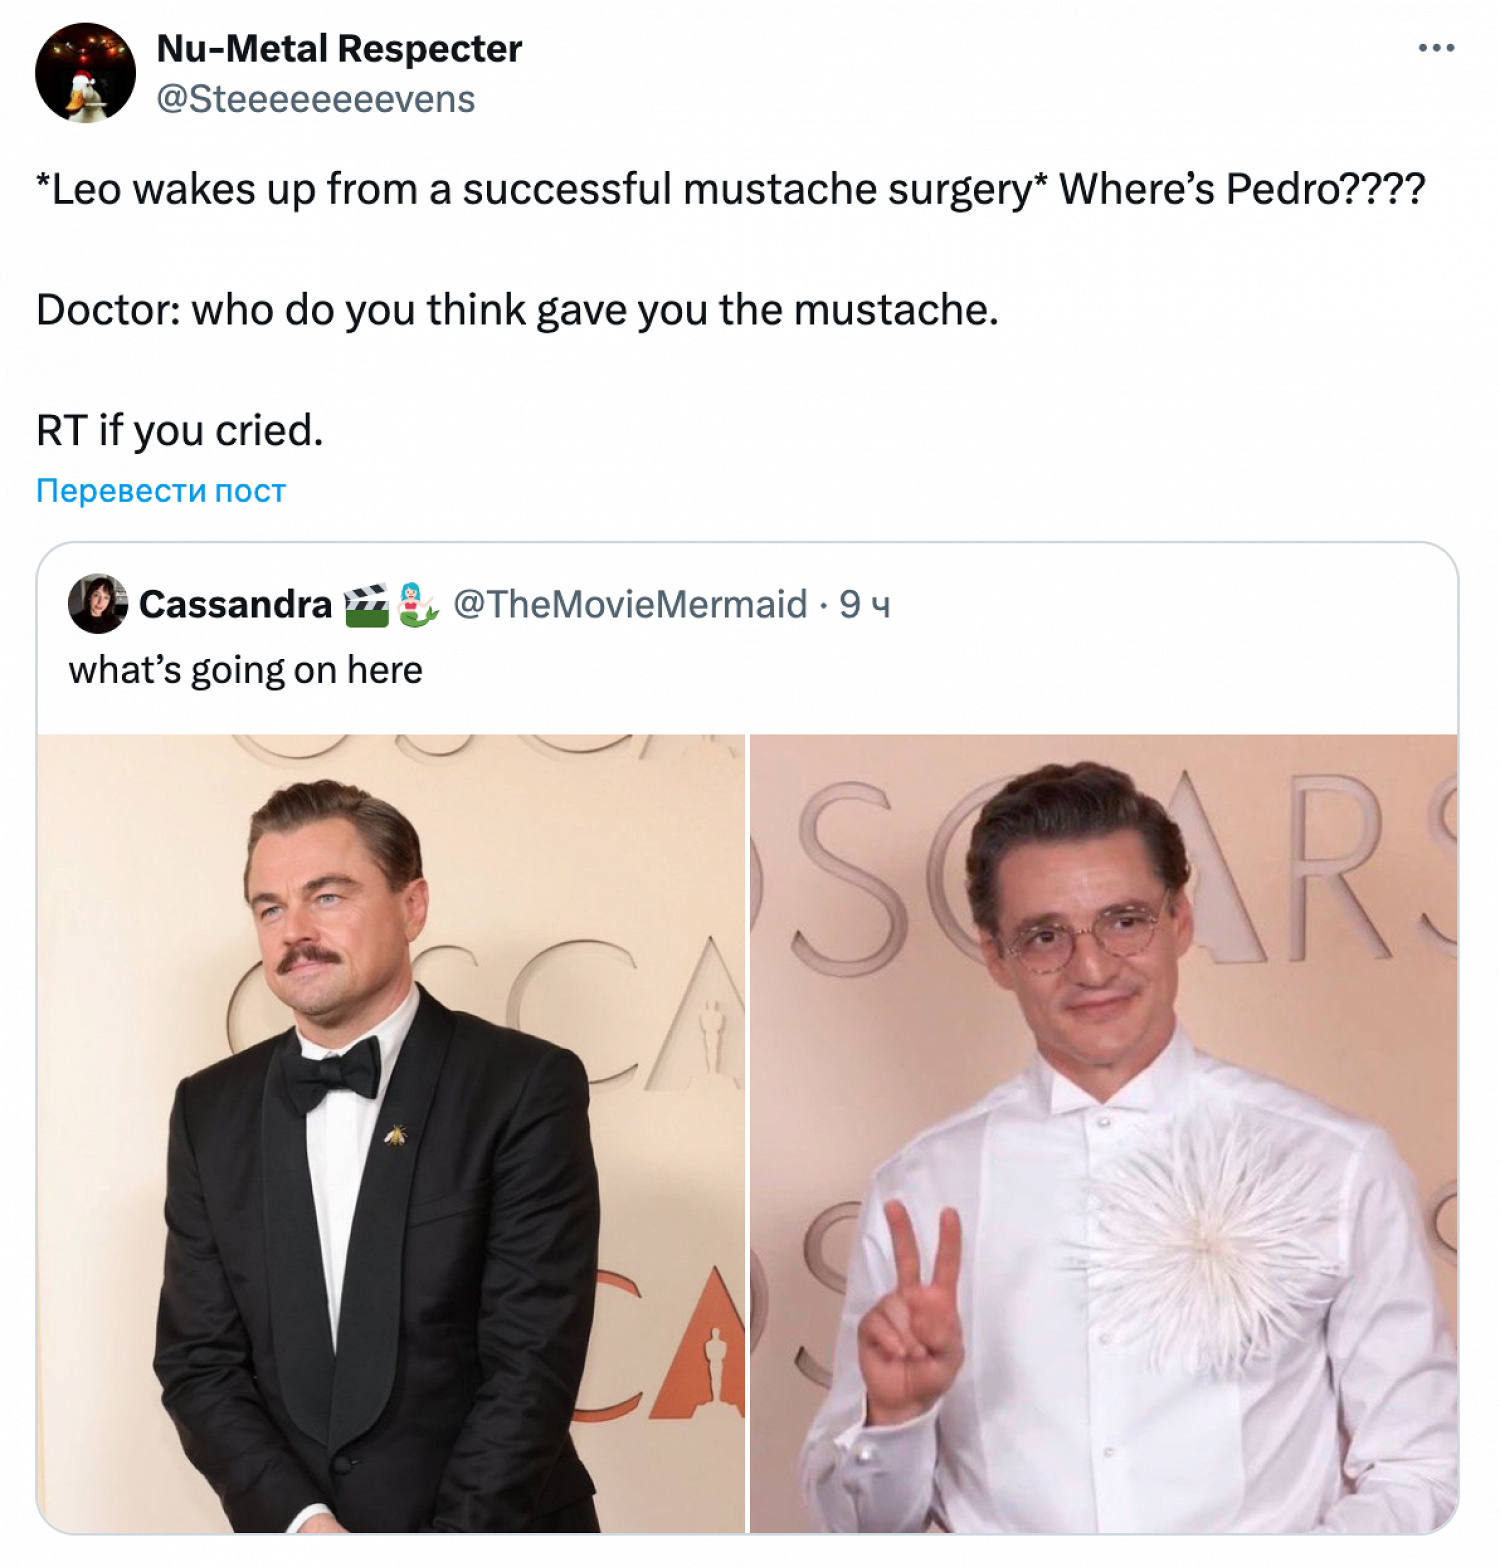Open the Cassandra display name
This screenshot has width=1500, height=1567.
click(235, 604)
